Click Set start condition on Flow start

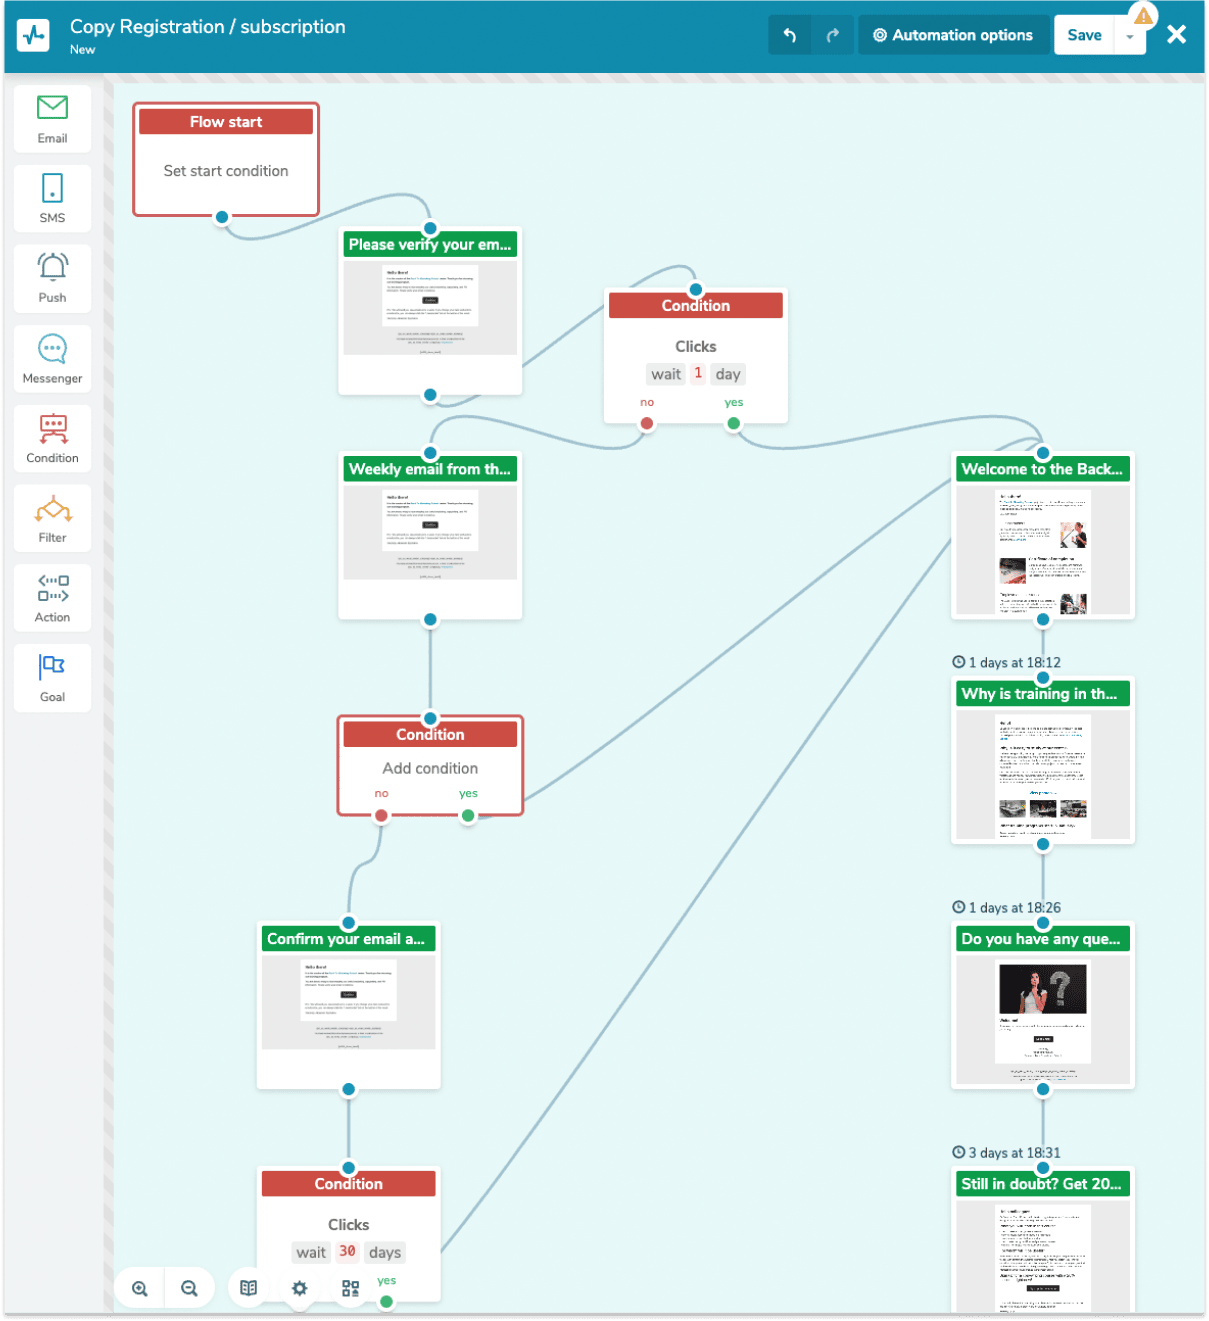tap(225, 170)
